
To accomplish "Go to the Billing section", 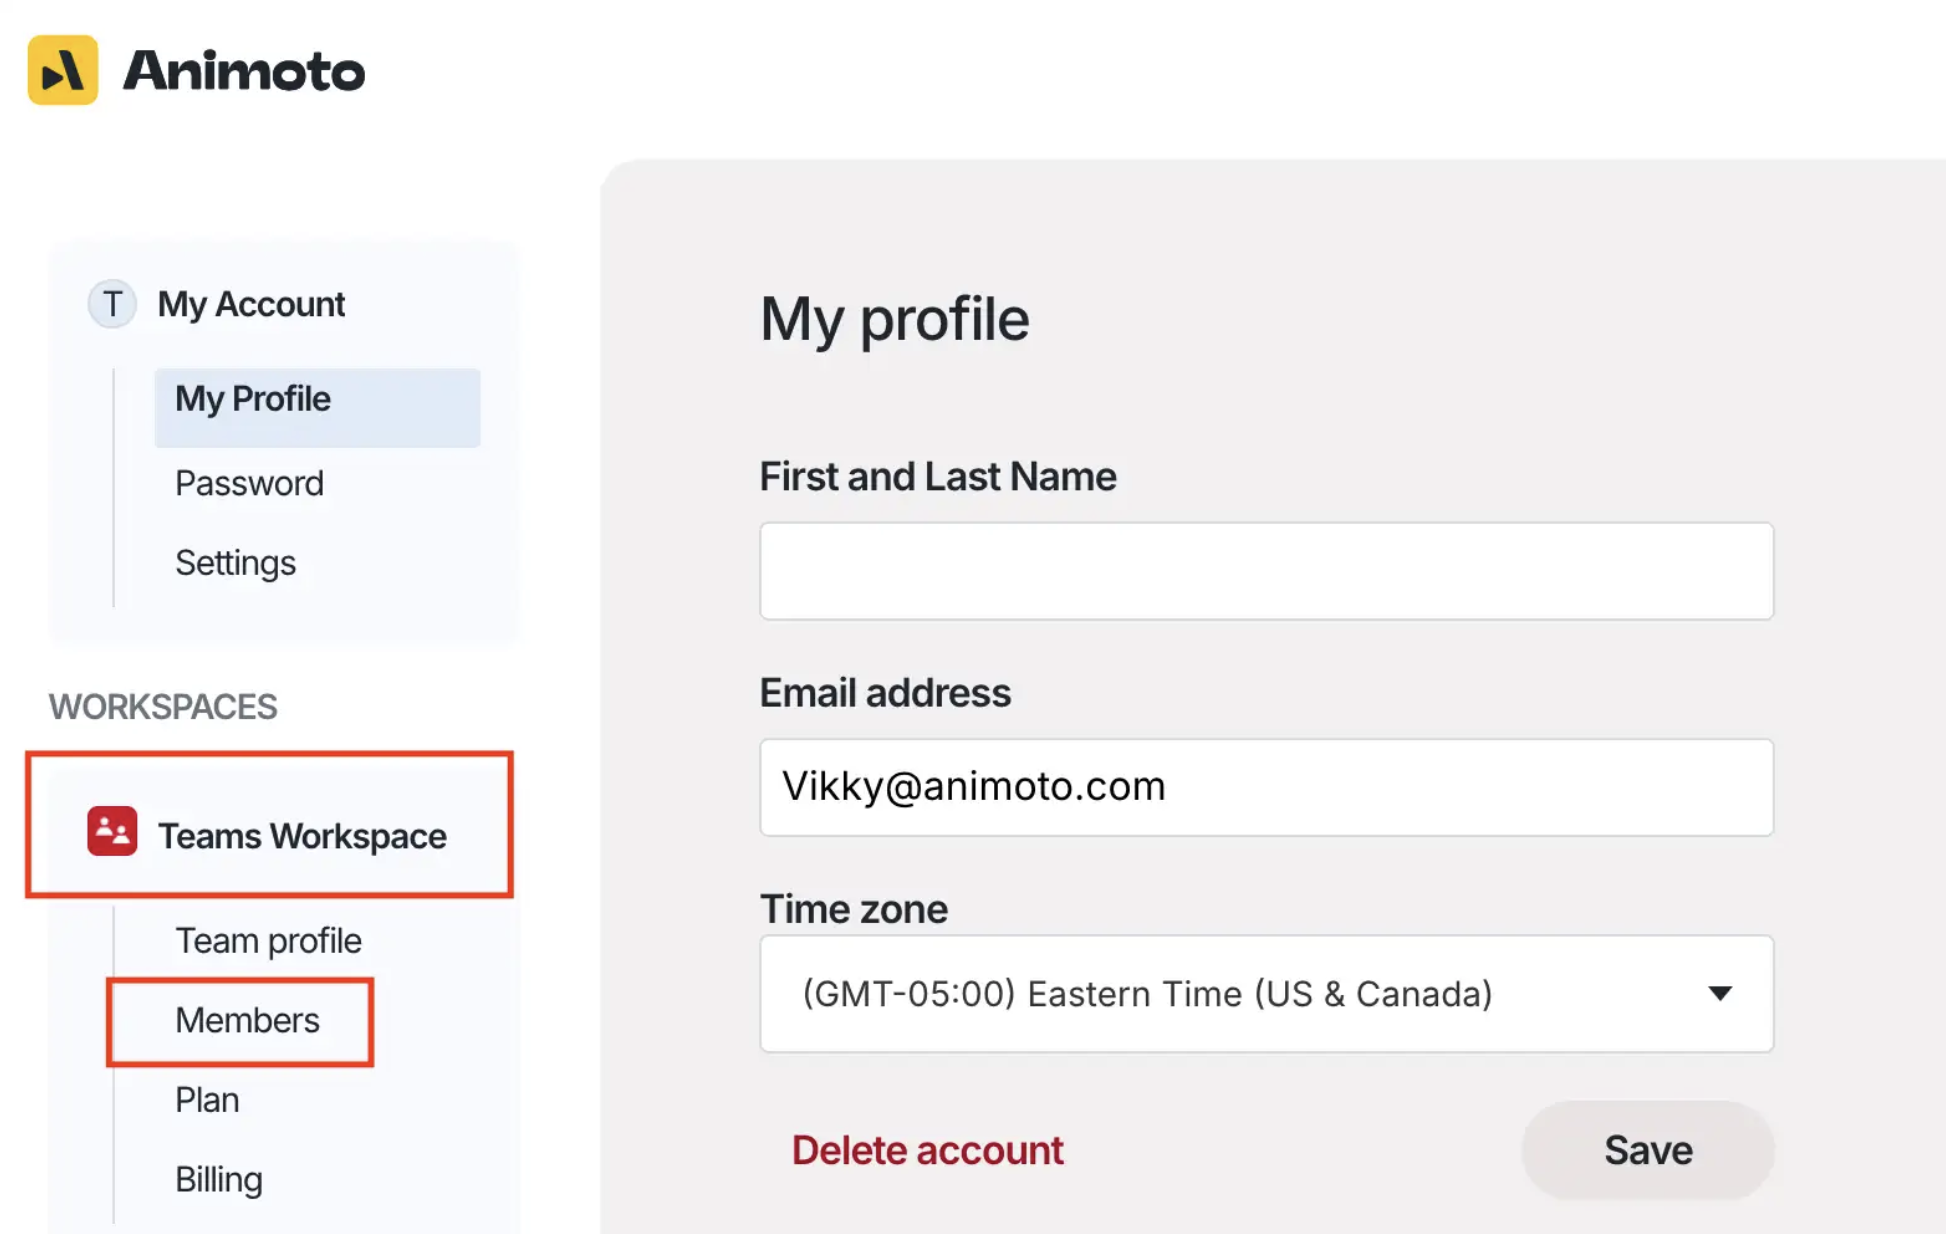I will pos(218,1180).
